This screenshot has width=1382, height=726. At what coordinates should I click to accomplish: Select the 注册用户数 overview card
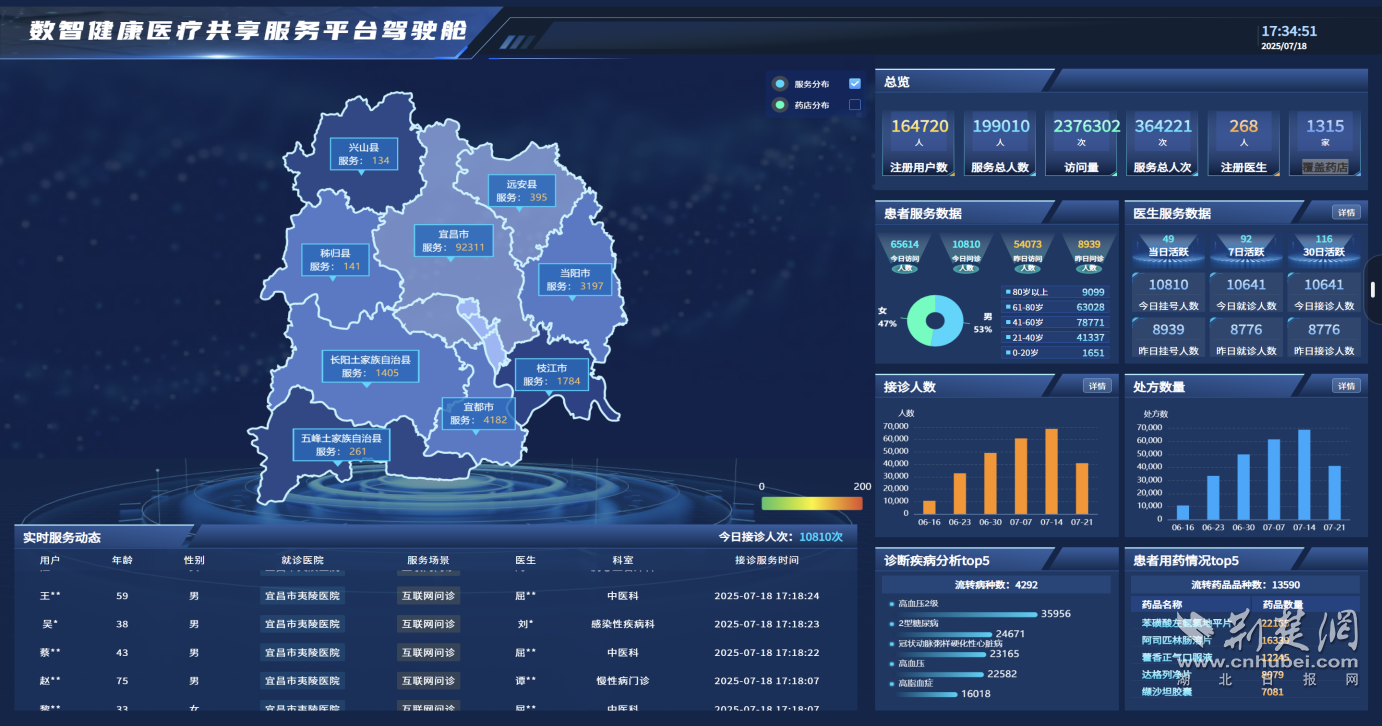click(x=919, y=144)
